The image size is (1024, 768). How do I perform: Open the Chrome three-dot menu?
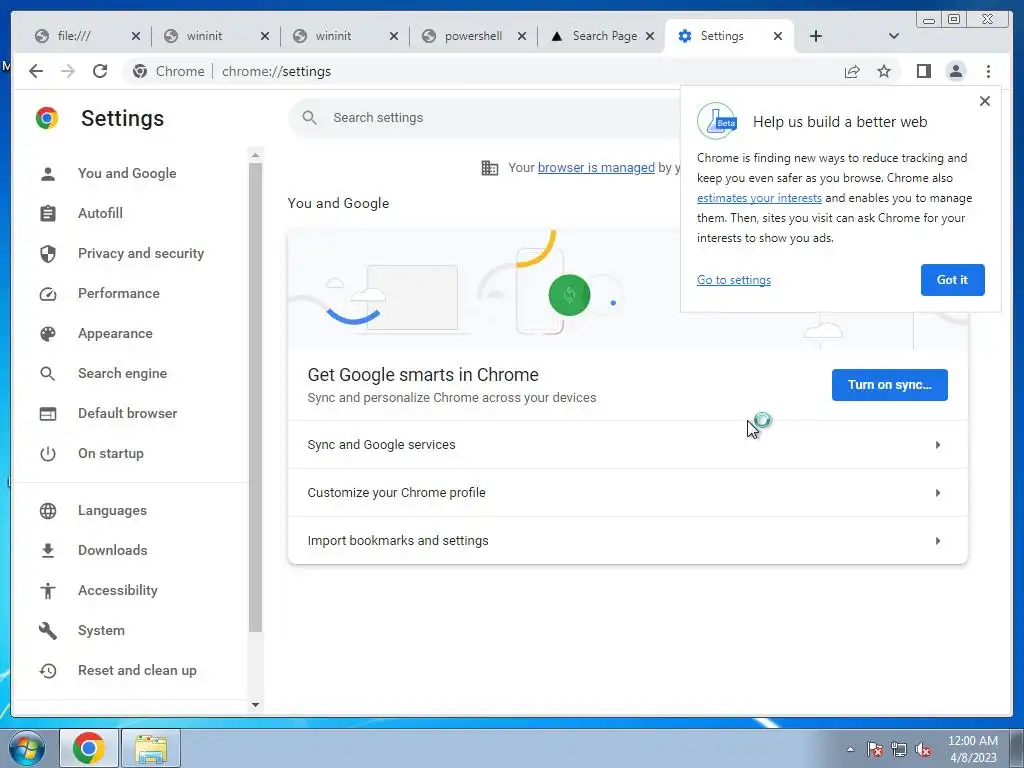988,71
